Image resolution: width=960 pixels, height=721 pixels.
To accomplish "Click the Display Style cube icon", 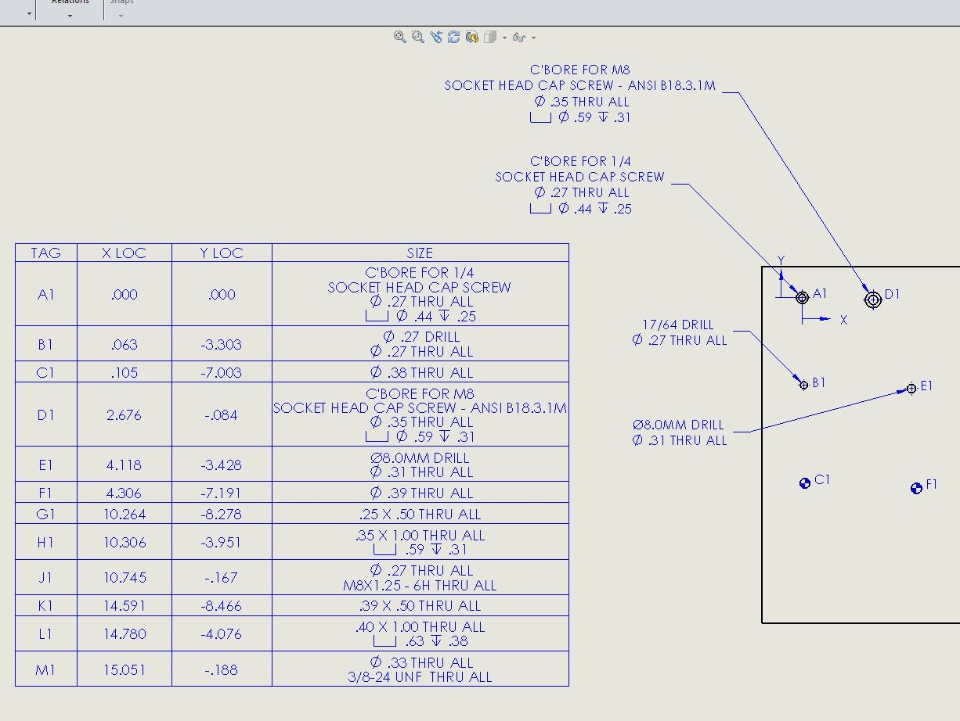I will 490,37.
